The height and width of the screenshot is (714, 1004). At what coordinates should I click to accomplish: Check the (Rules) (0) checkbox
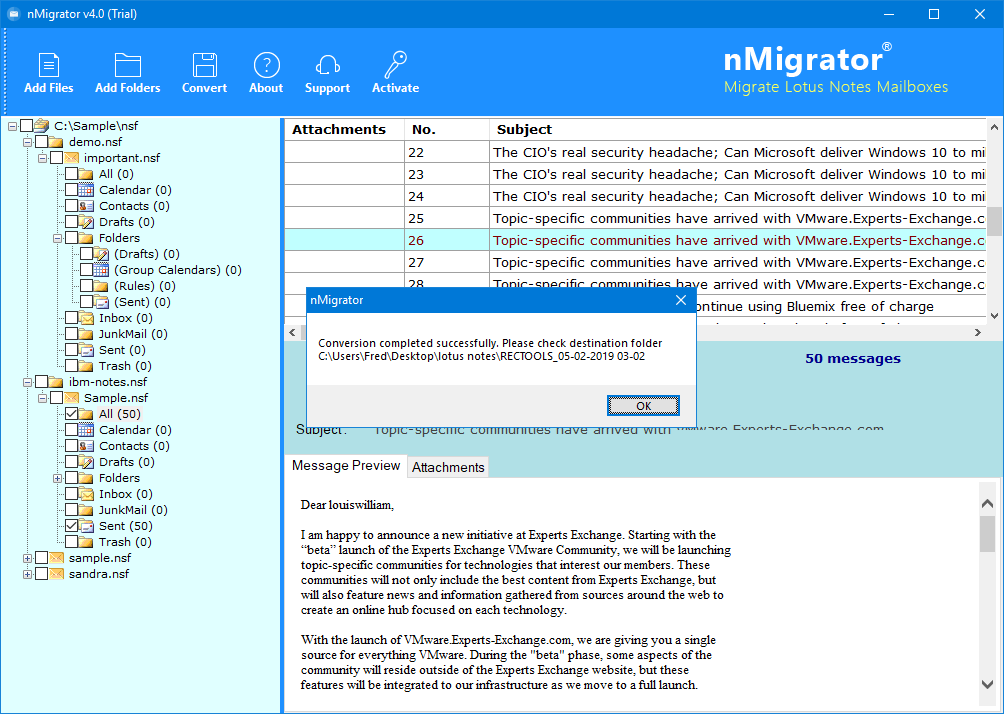[86, 286]
